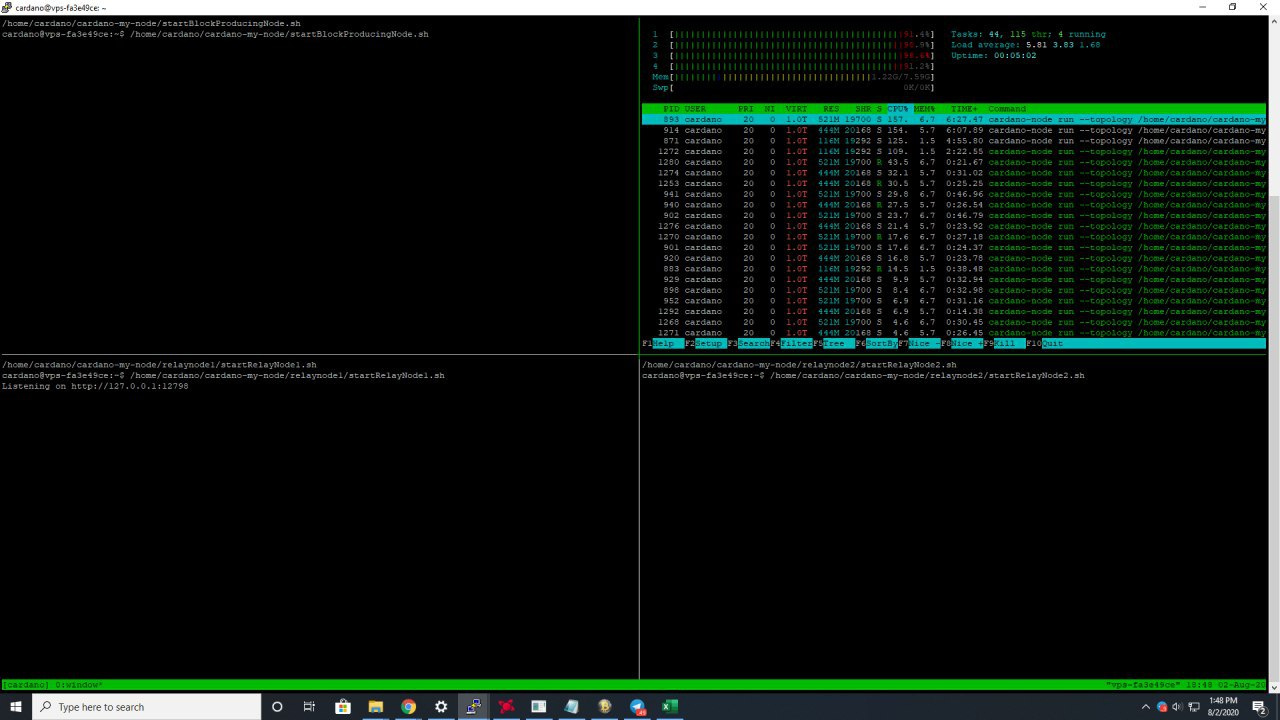This screenshot has height=720, width=1280.
Task: Select process row with PID 902
Action: tap(954, 215)
